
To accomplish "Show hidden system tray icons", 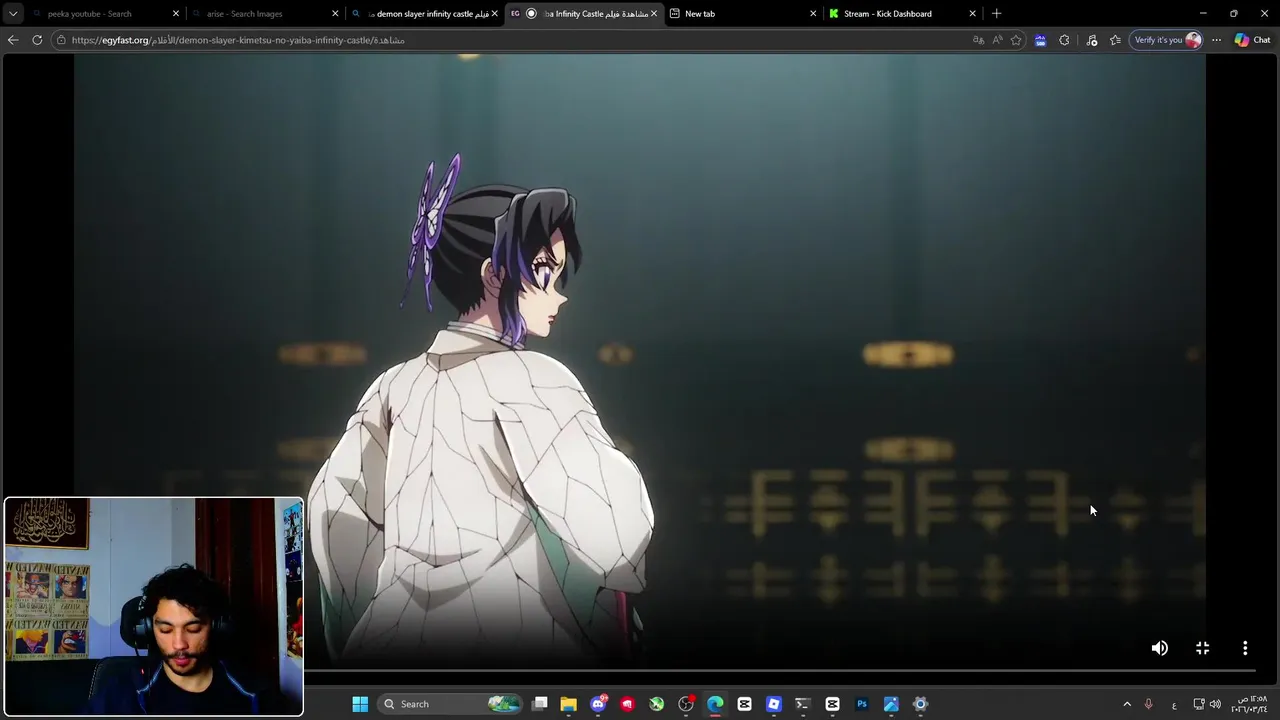I will coord(1127,704).
